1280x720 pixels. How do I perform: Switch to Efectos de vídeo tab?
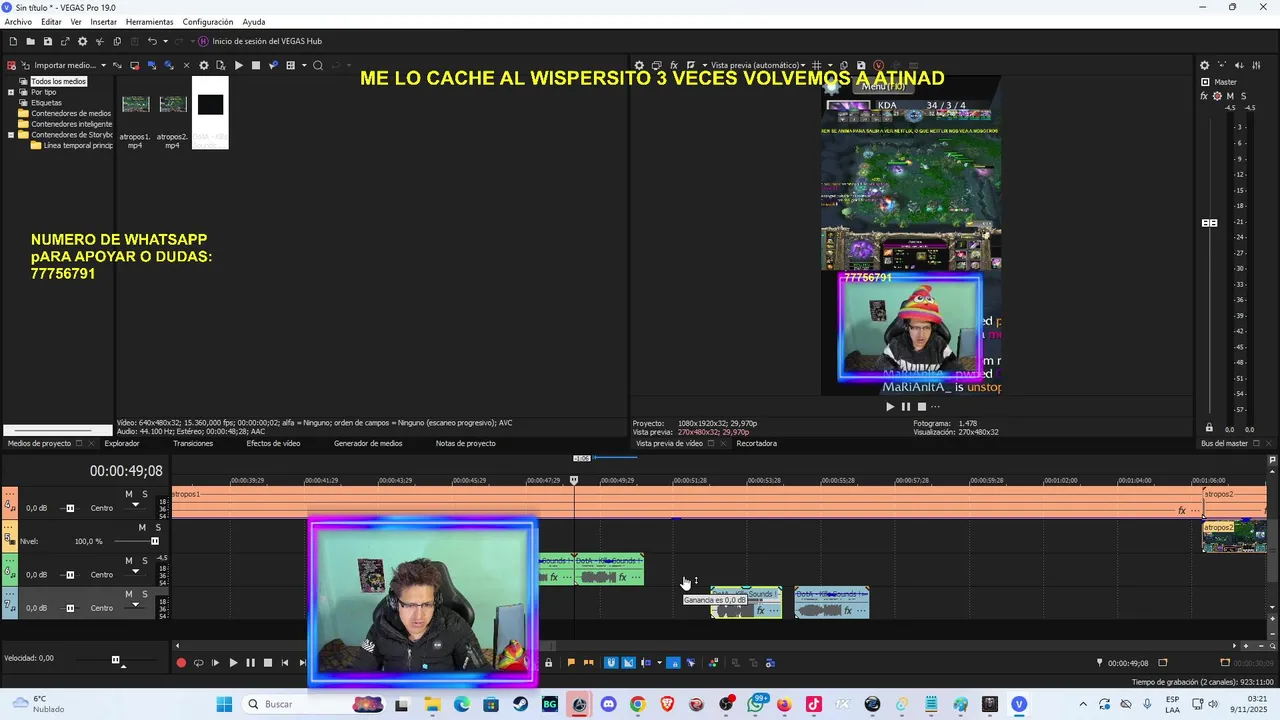point(273,443)
